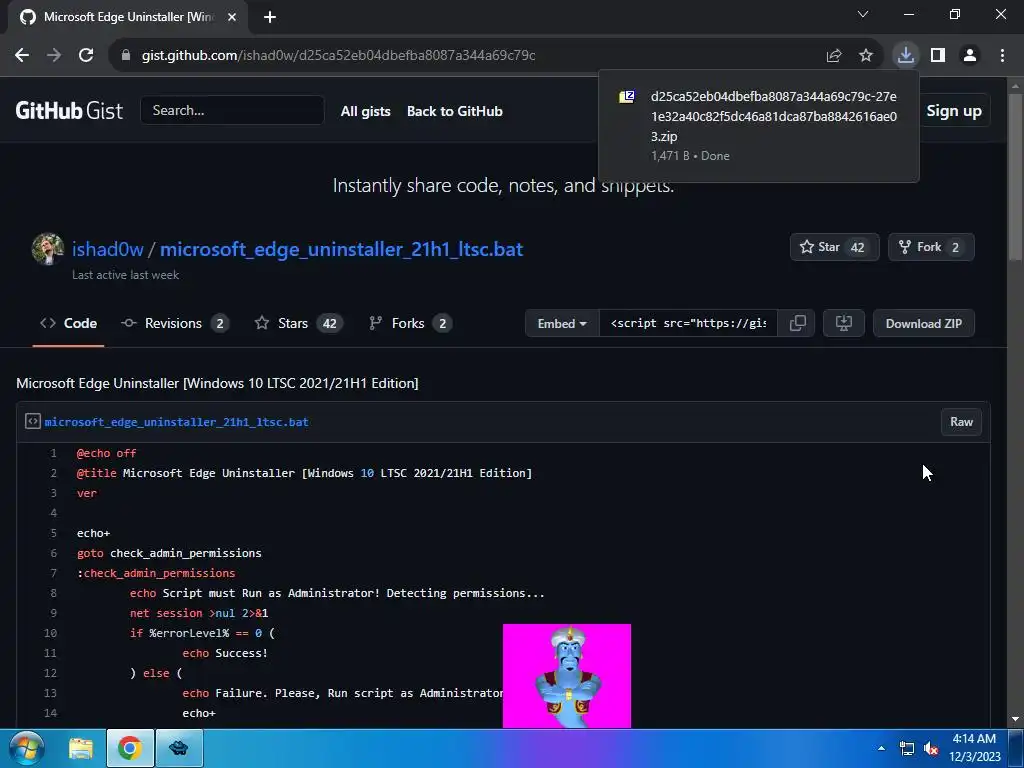Close the Microsoft Edge Uninstaller tab
Image resolution: width=1024 pixels, height=768 pixels.
(x=232, y=17)
